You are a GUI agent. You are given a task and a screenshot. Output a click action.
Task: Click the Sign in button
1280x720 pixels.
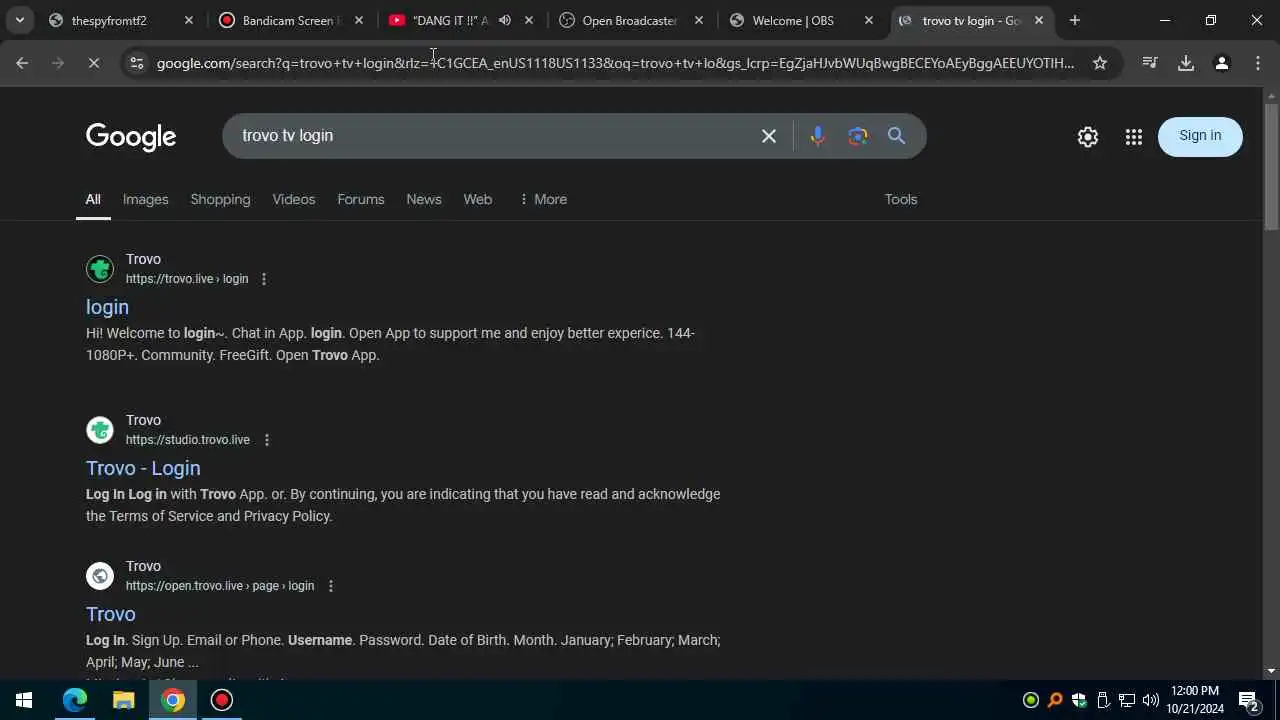(x=1200, y=136)
